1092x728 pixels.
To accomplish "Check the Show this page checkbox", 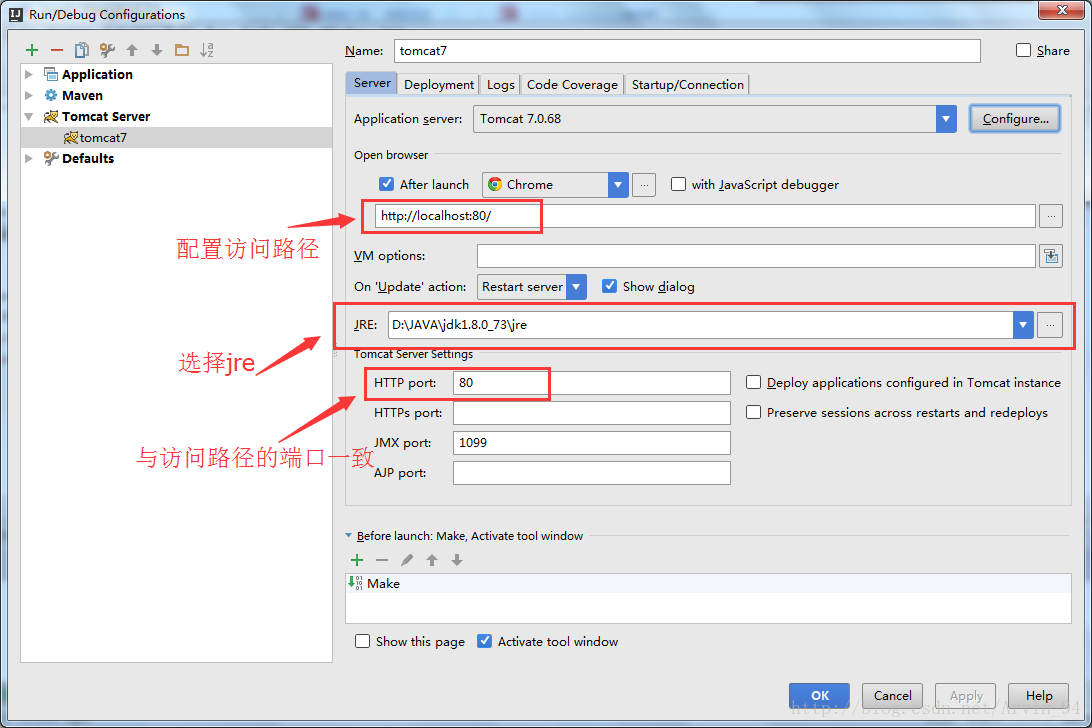I will pos(362,641).
